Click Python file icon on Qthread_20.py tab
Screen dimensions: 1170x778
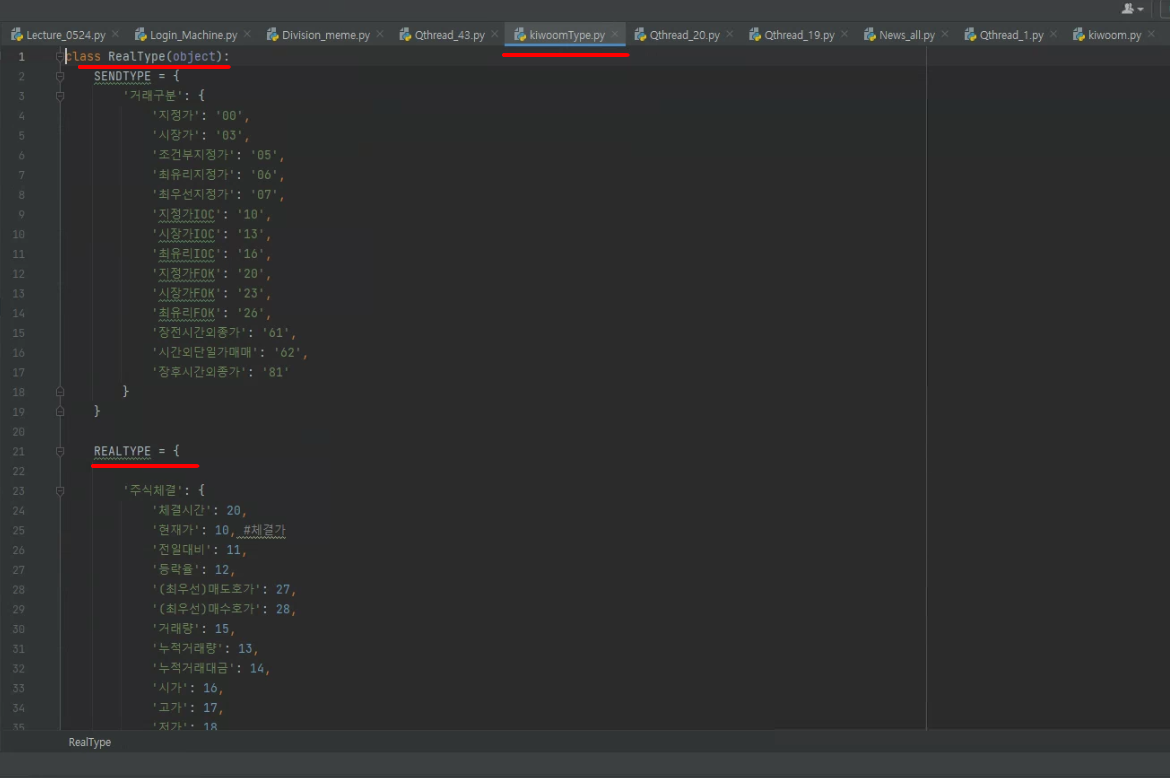point(640,34)
